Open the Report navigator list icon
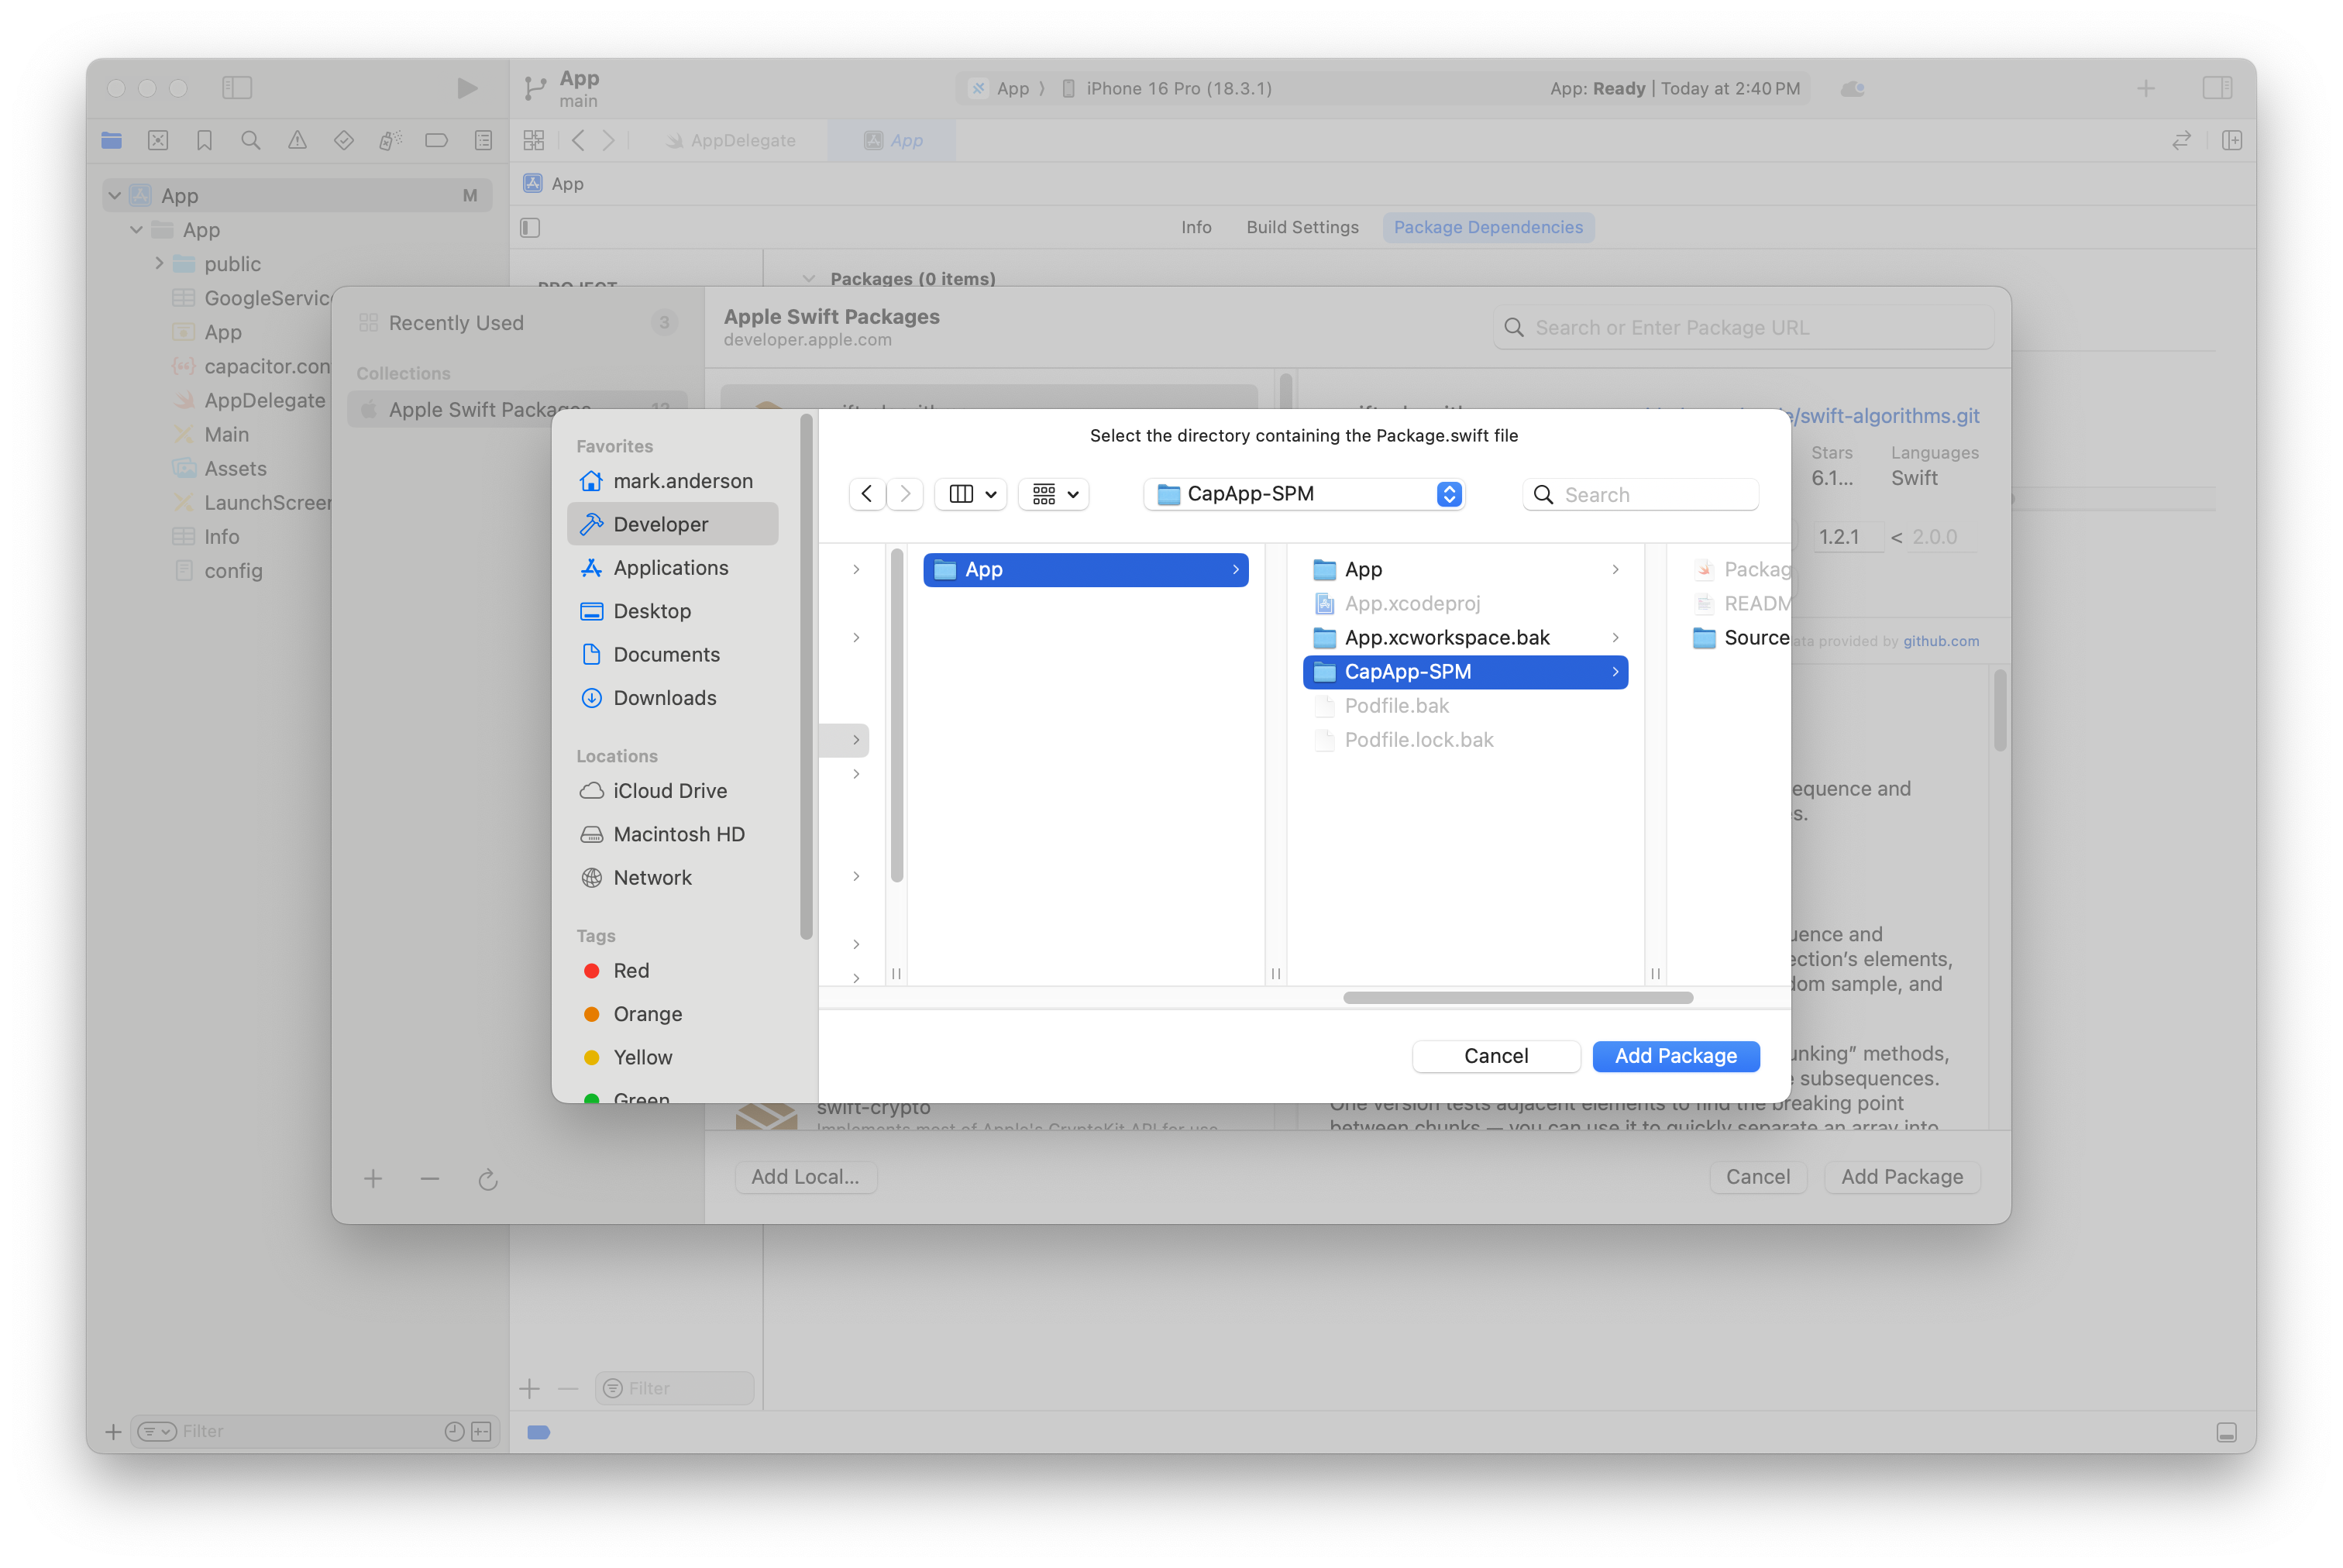Viewport: 2343px width, 1568px height. pyautogui.click(x=483, y=140)
